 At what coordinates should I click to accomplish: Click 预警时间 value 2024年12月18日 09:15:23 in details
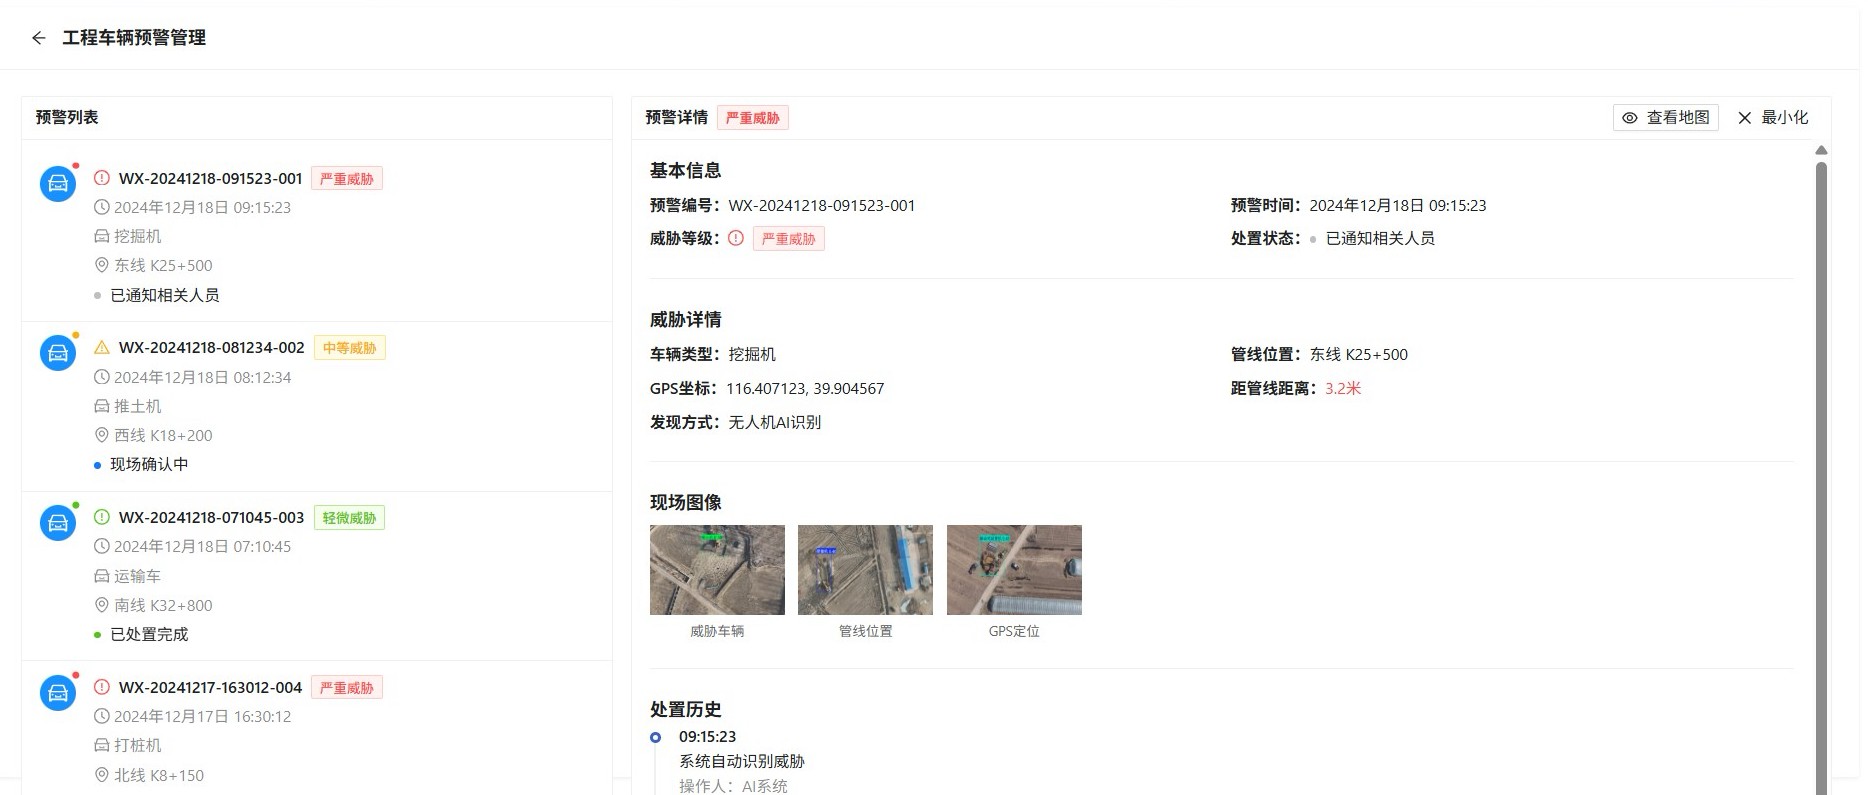click(x=1398, y=205)
